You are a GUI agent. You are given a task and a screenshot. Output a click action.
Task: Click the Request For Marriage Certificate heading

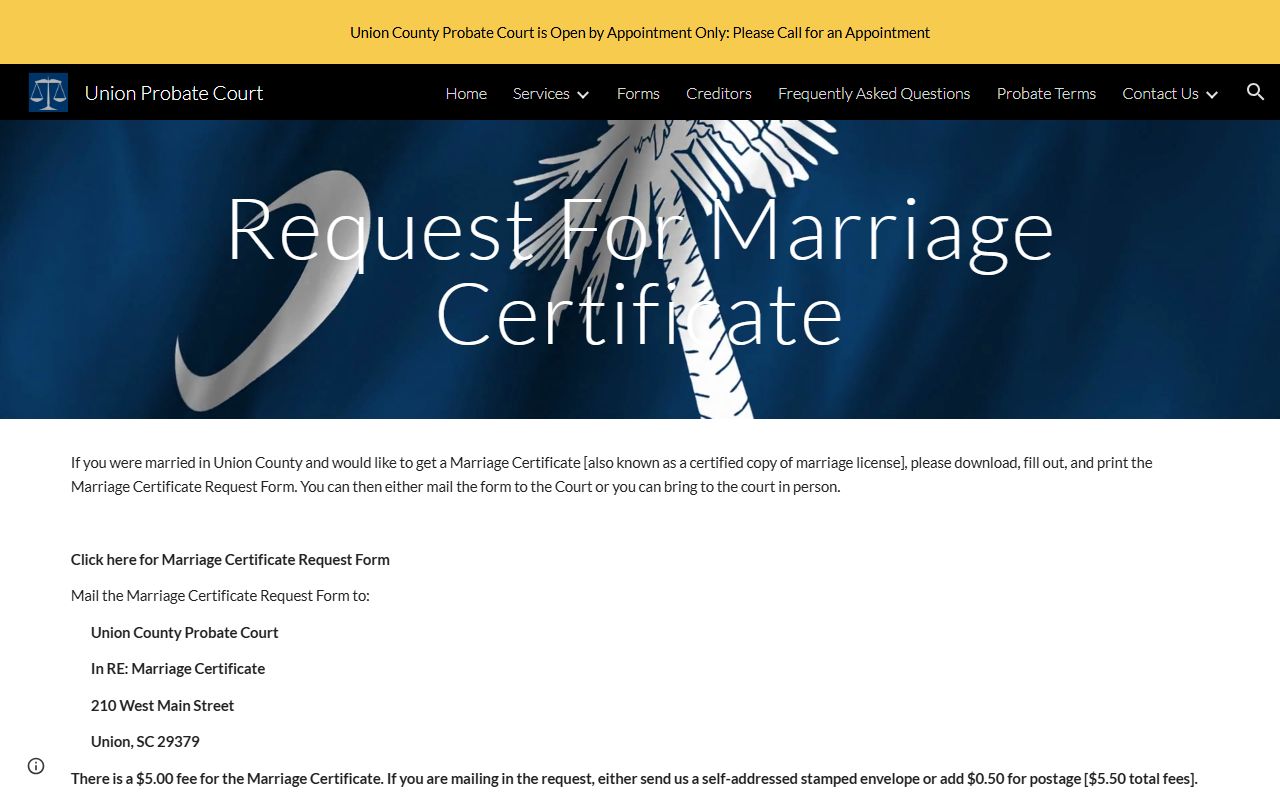(x=640, y=271)
